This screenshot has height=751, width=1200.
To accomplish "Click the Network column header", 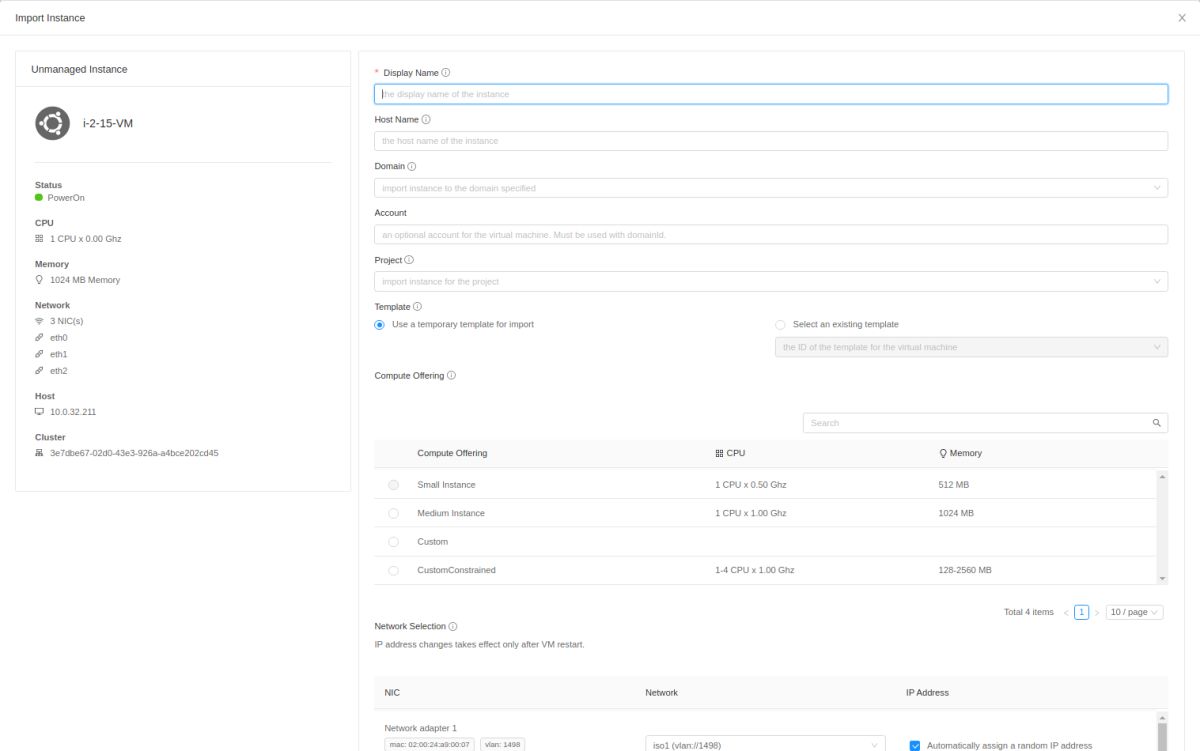I will [x=661, y=693].
